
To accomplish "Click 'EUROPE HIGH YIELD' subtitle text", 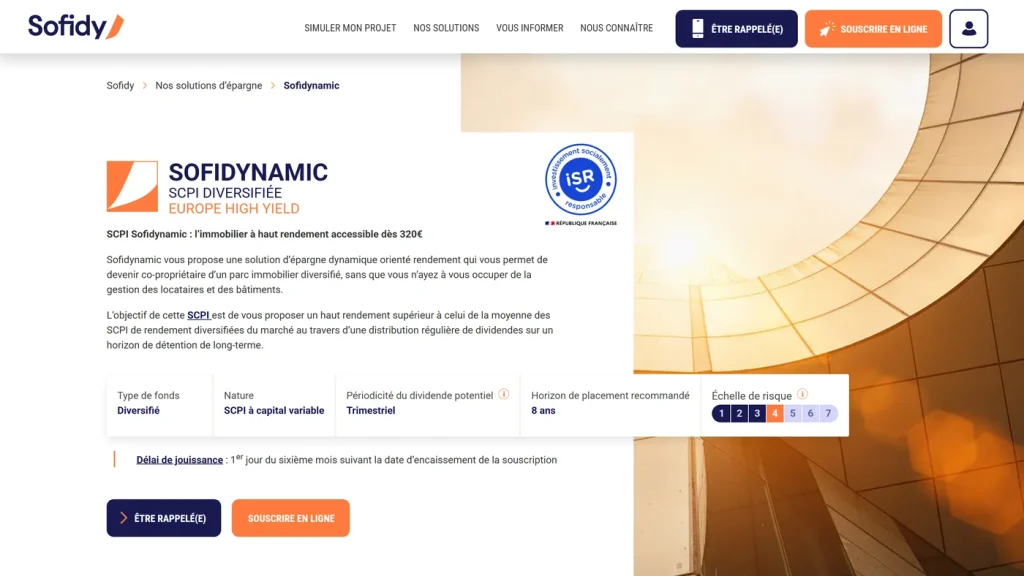I will (x=234, y=209).
